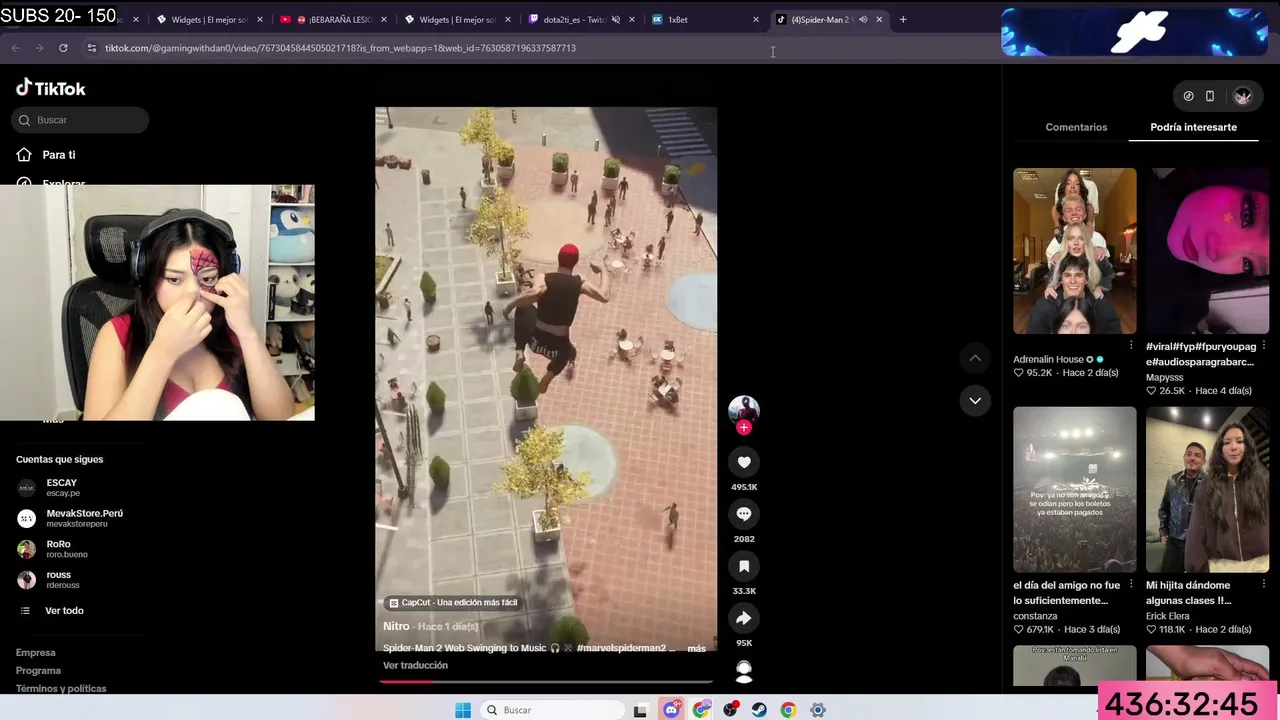The width and height of the screenshot is (1280, 720).
Task: Open Steam from the taskbar
Action: pyautogui.click(x=760, y=710)
